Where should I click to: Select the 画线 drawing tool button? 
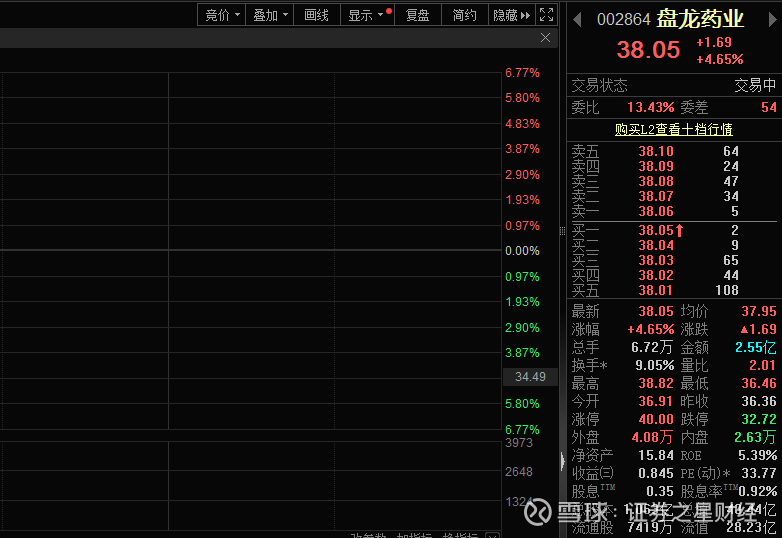pos(317,15)
